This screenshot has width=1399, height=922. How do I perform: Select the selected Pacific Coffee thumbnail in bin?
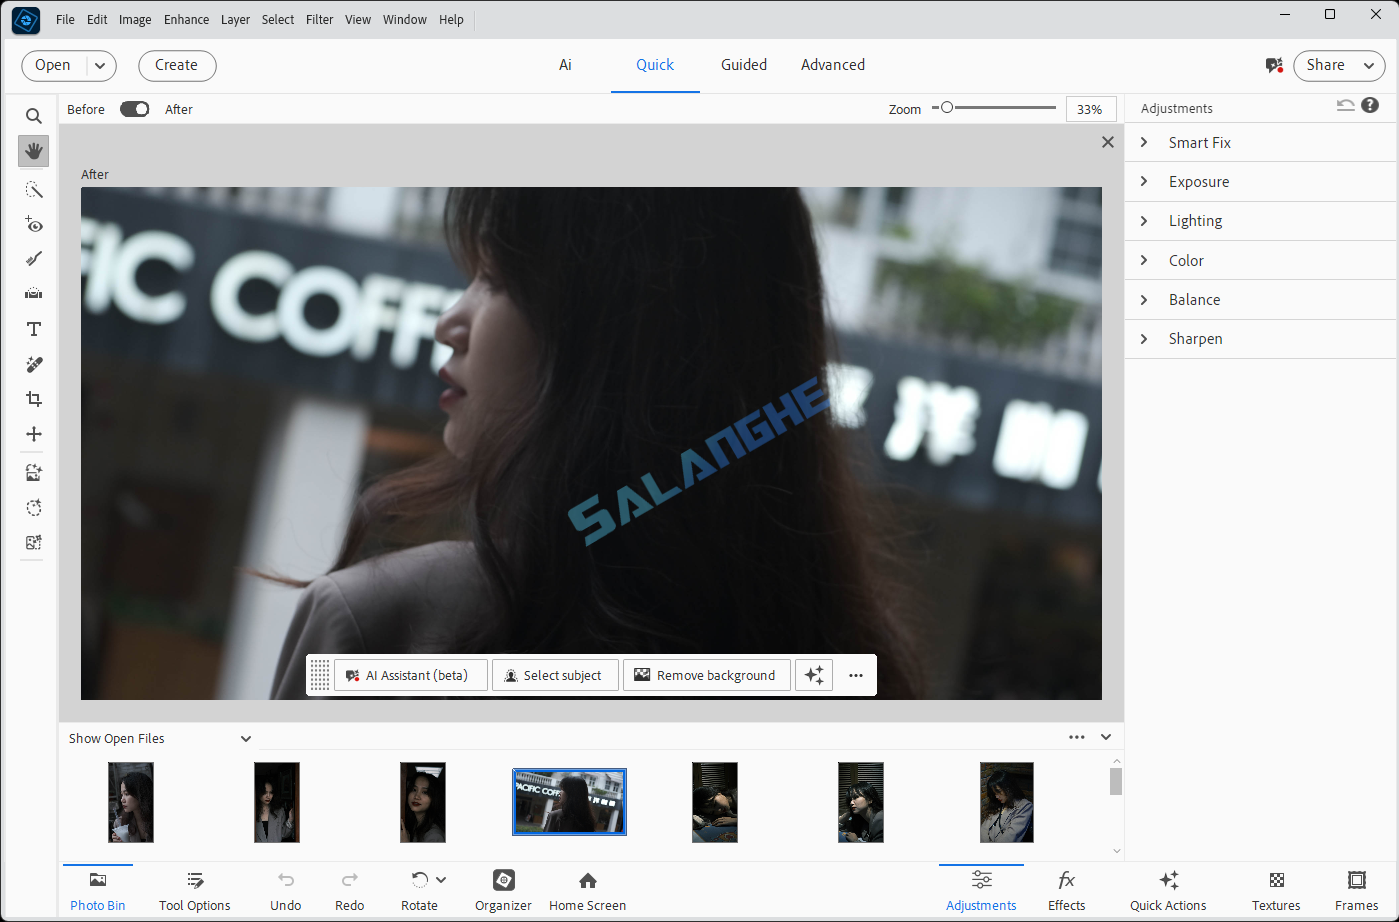pyautogui.click(x=569, y=801)
